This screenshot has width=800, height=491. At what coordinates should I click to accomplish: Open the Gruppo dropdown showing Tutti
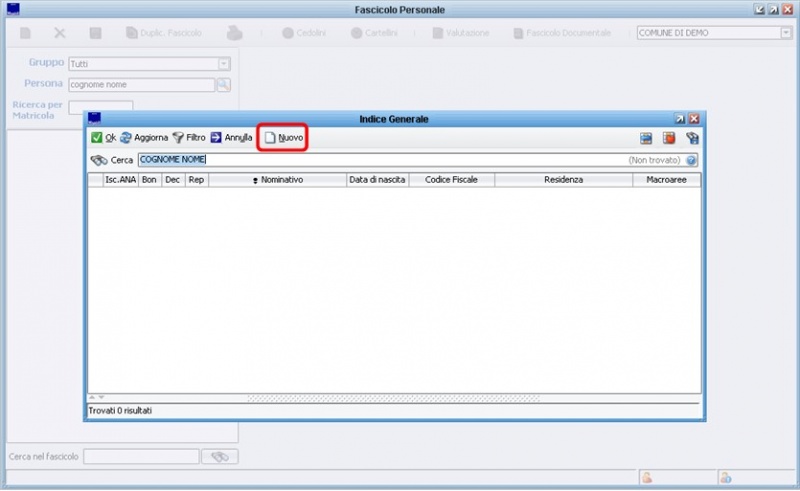pos(224,64)
